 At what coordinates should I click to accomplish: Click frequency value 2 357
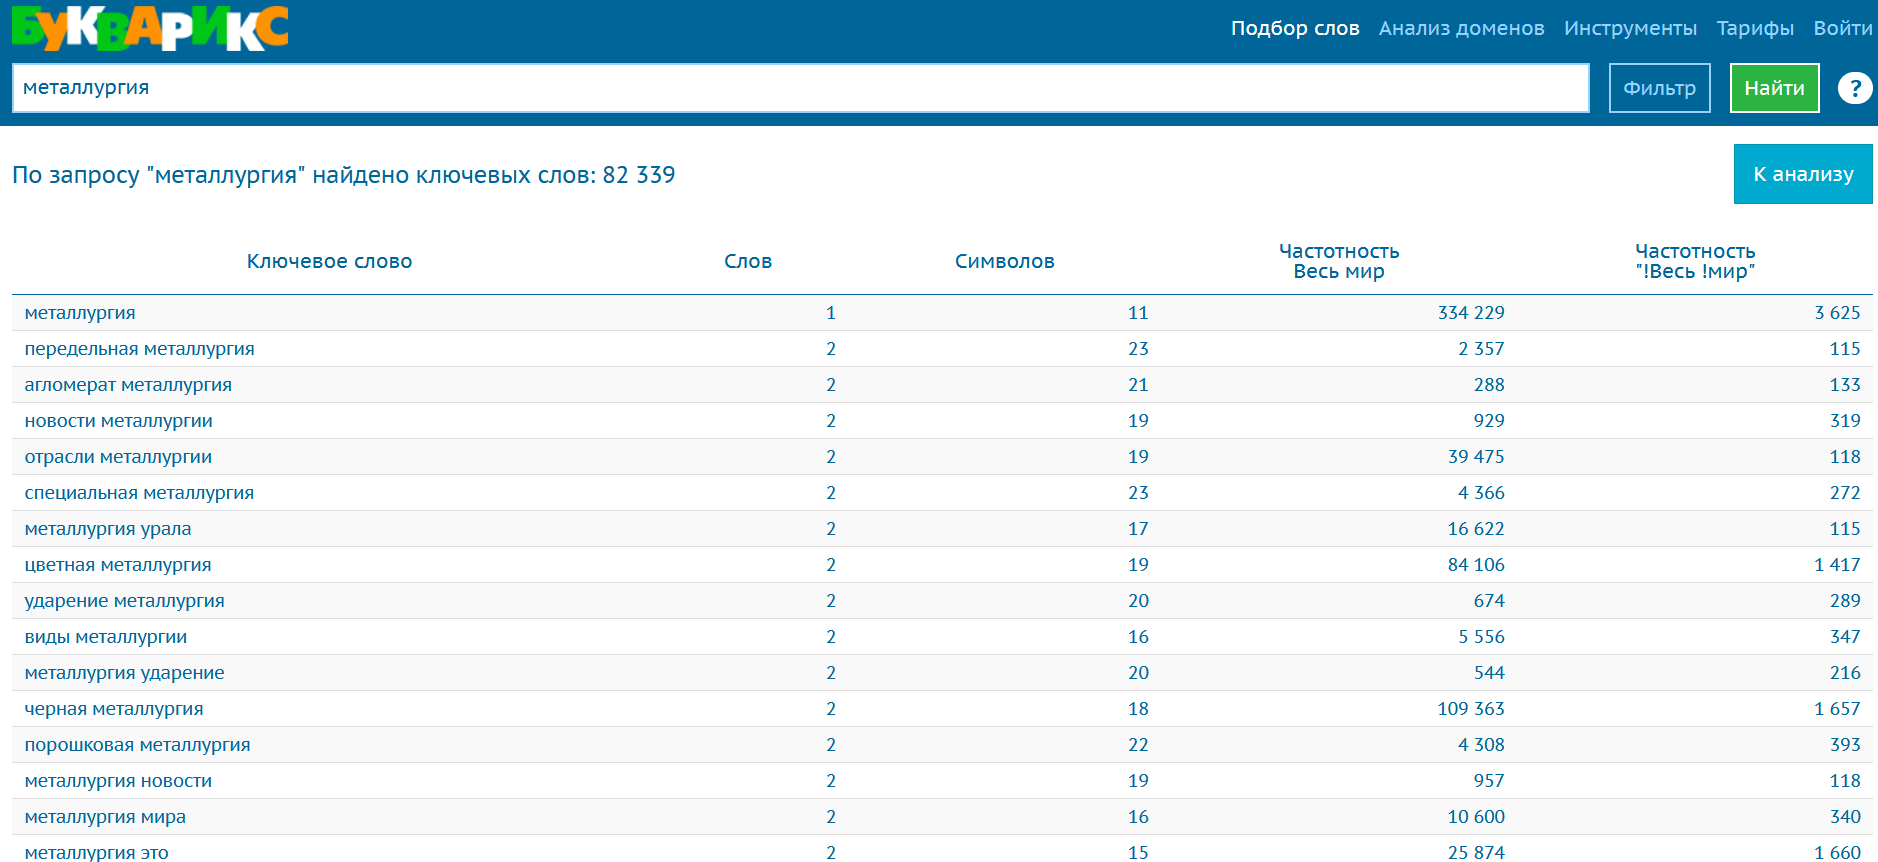[x=1481, y=349]
